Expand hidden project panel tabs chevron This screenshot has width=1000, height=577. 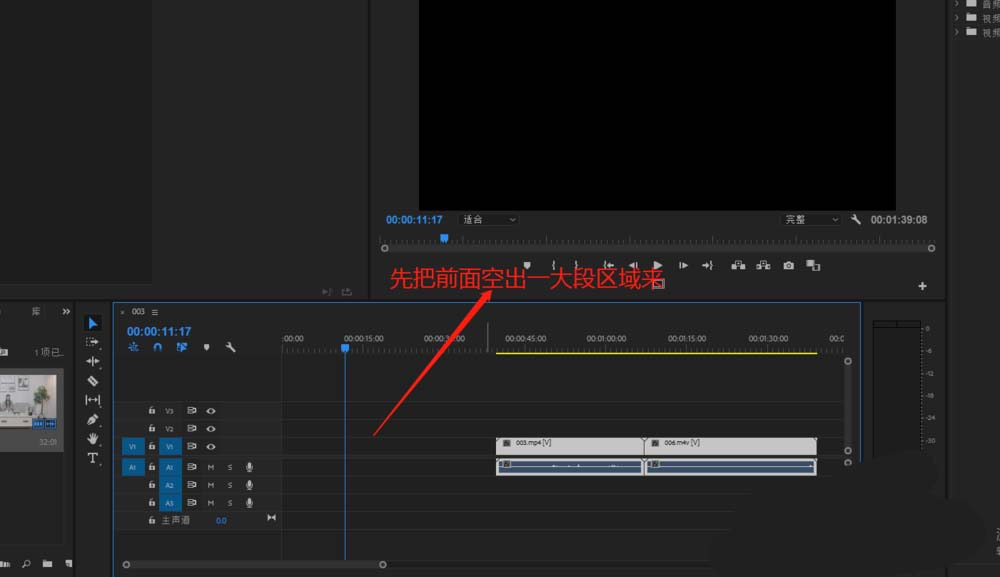point(66,312)
